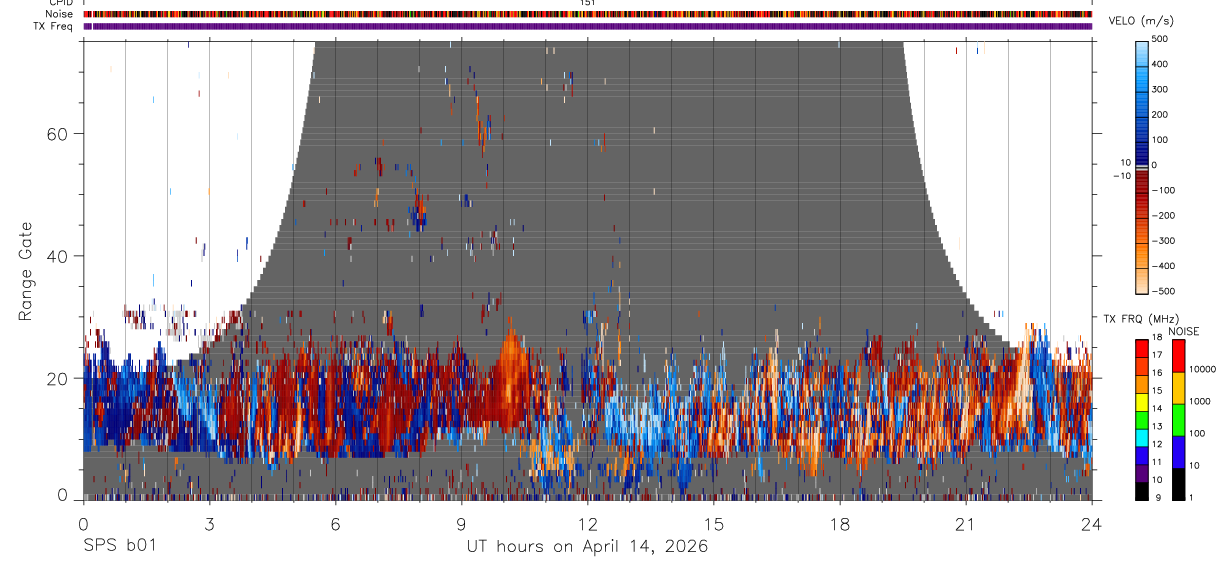The width and height of the screenshot is (1228, 567).
Task: Click the 'Noise' row label at top
Action: click(x=60, y=15)
